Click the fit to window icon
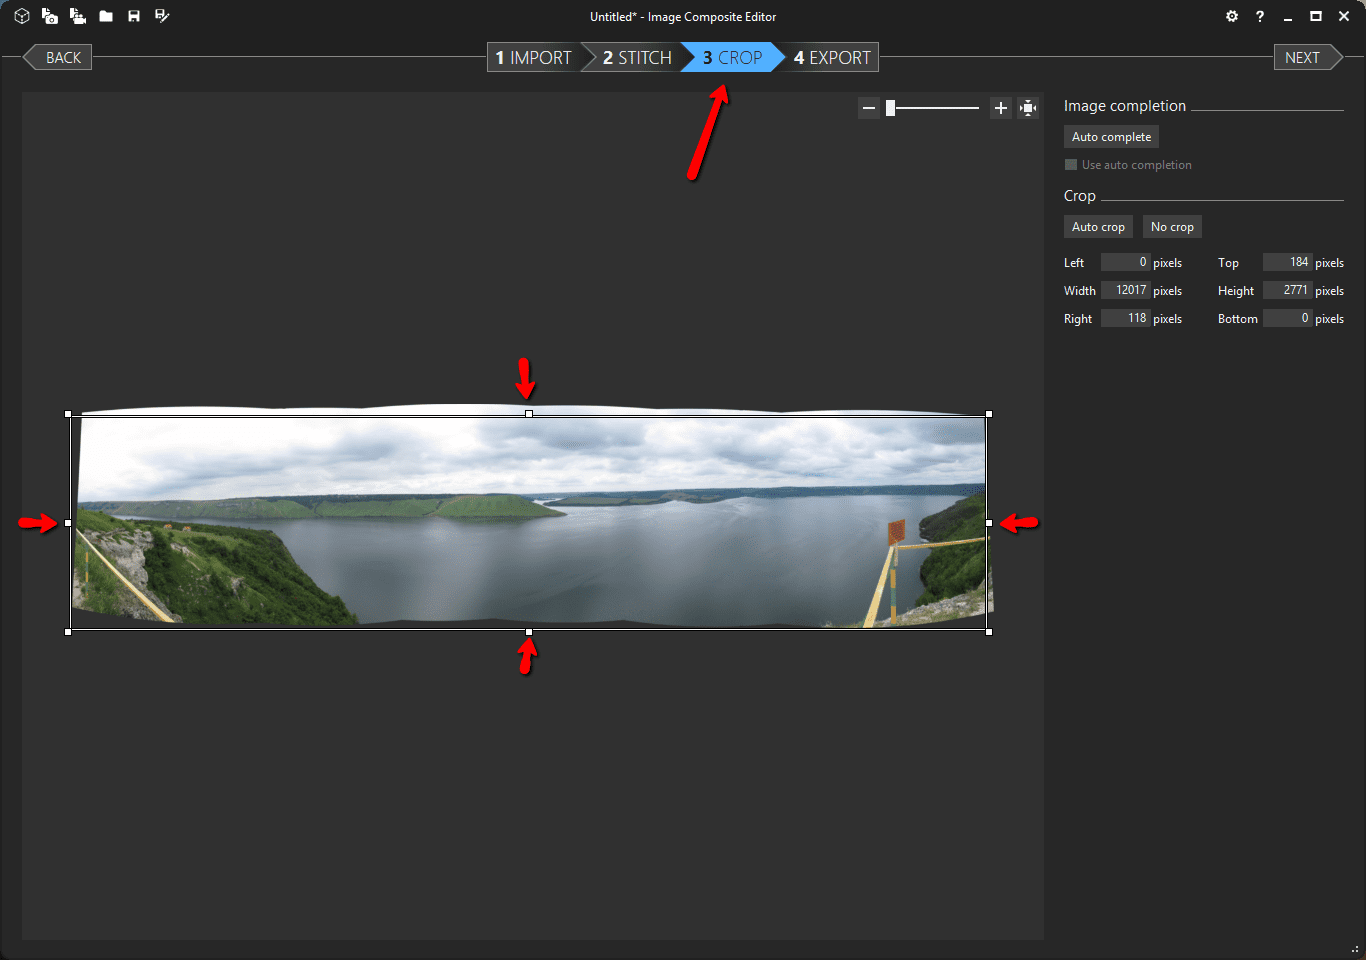The height and width of the screenshot is (960, 1366). pyautogui.click(x=1028, y=108)
